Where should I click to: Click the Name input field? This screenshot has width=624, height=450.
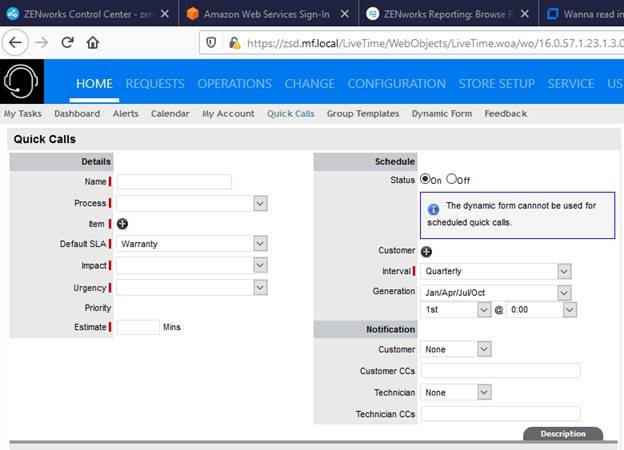point(174,182)
